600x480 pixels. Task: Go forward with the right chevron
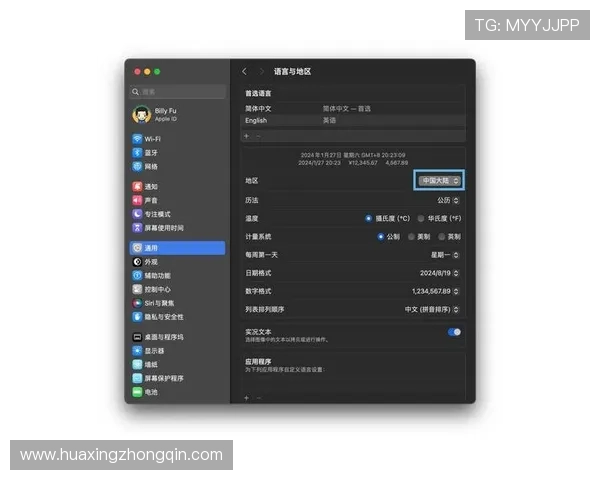click(x=261, y=72)
